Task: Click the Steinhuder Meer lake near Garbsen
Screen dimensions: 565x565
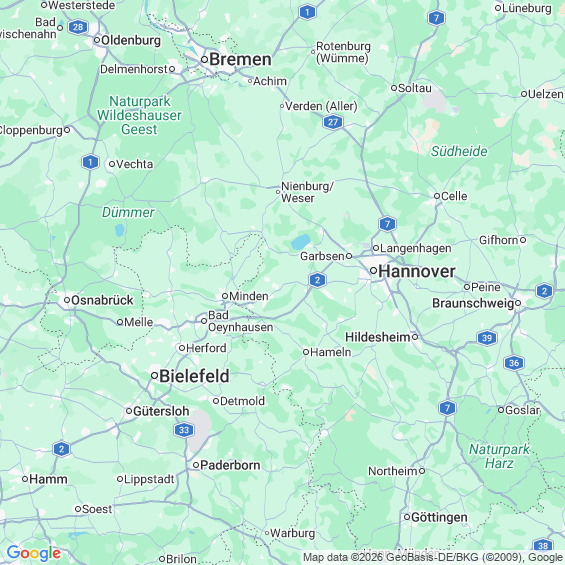Action: point(301,242)
